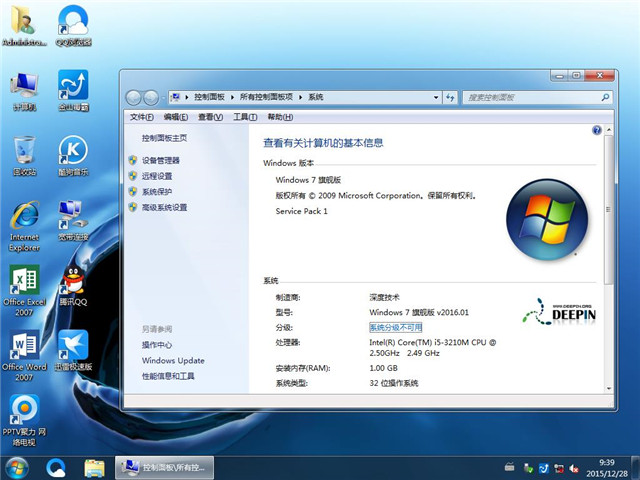Click the search magnifier icon in search box
This screenshot has width=640, height=480.
(x=605, y=97)
